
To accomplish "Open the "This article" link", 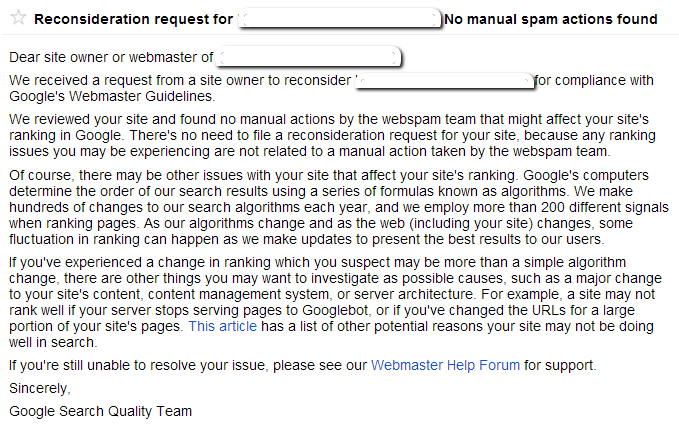I will pyautogui.click(x=221, y=326).
